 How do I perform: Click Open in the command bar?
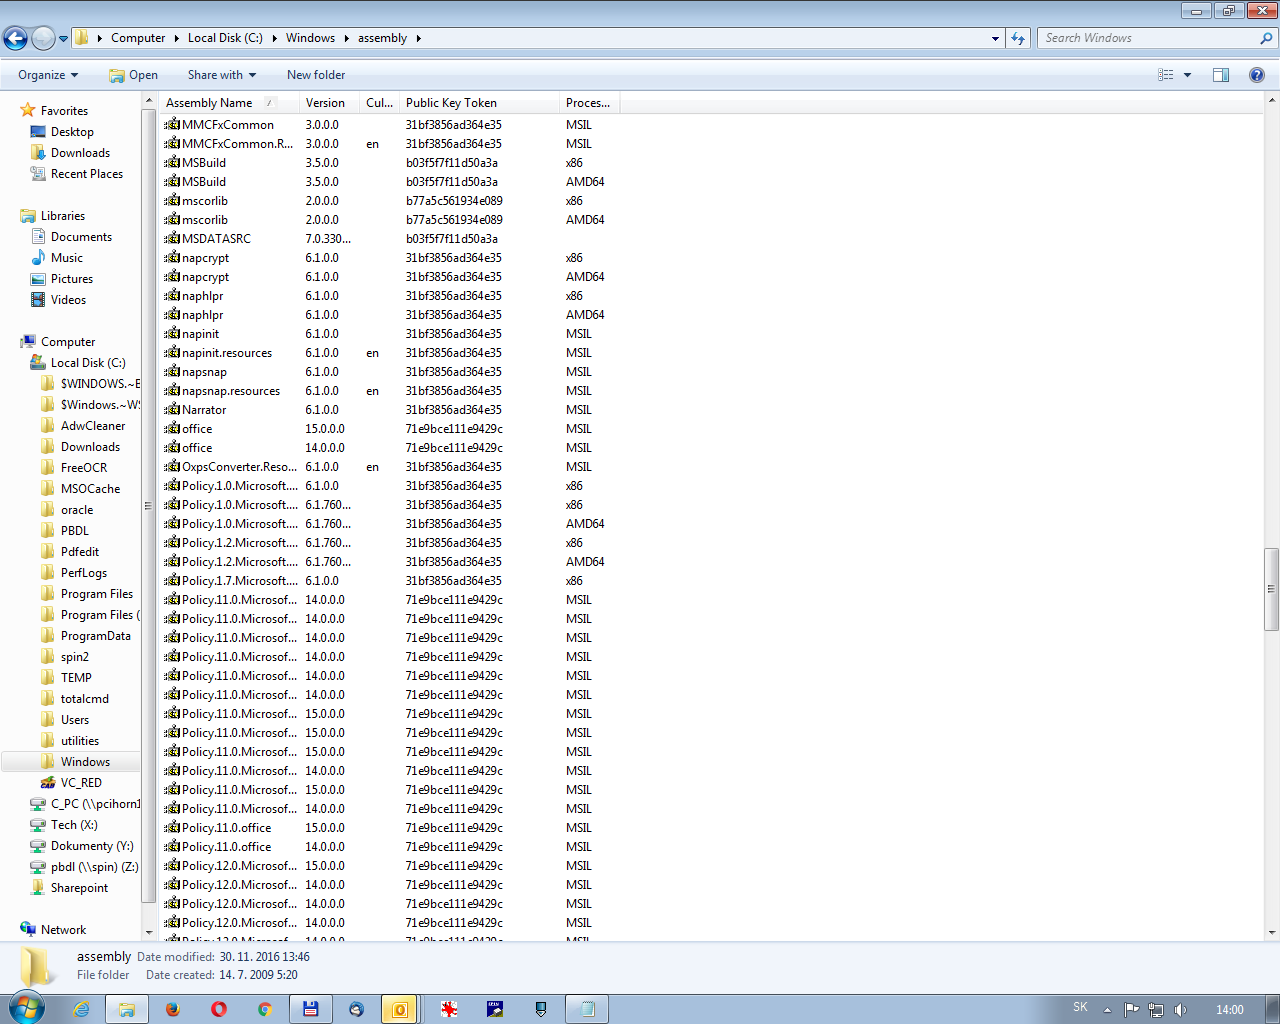pyautogui.click(x=133, y=75)
